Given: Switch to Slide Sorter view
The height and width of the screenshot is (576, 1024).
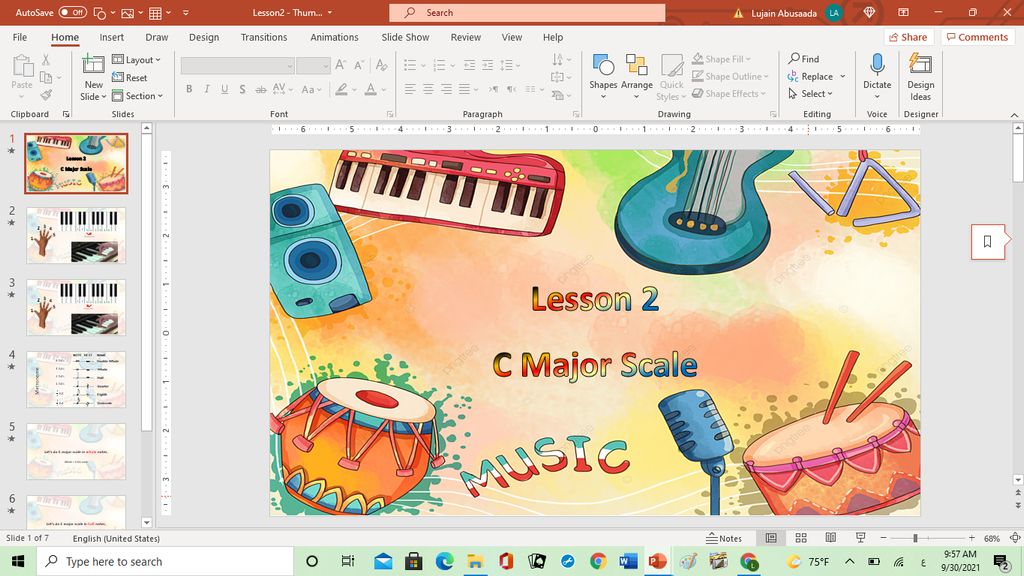Looking at the screenshot, I should point(801,537).
